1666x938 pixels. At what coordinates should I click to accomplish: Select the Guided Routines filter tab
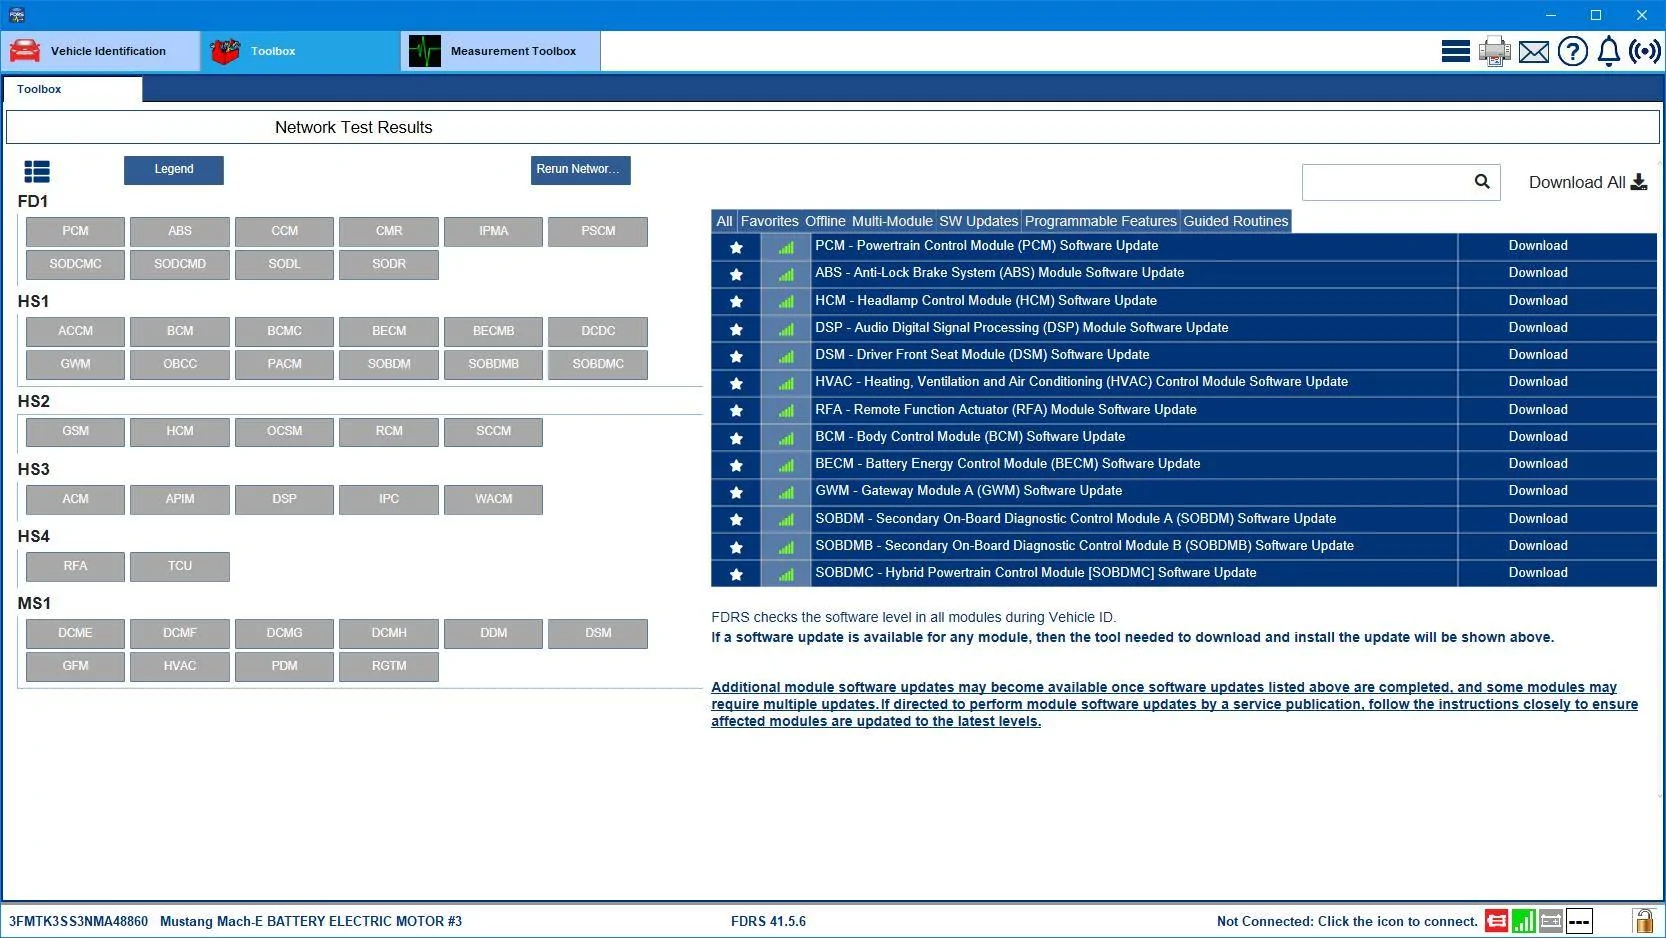click(x=1235, y=221)
